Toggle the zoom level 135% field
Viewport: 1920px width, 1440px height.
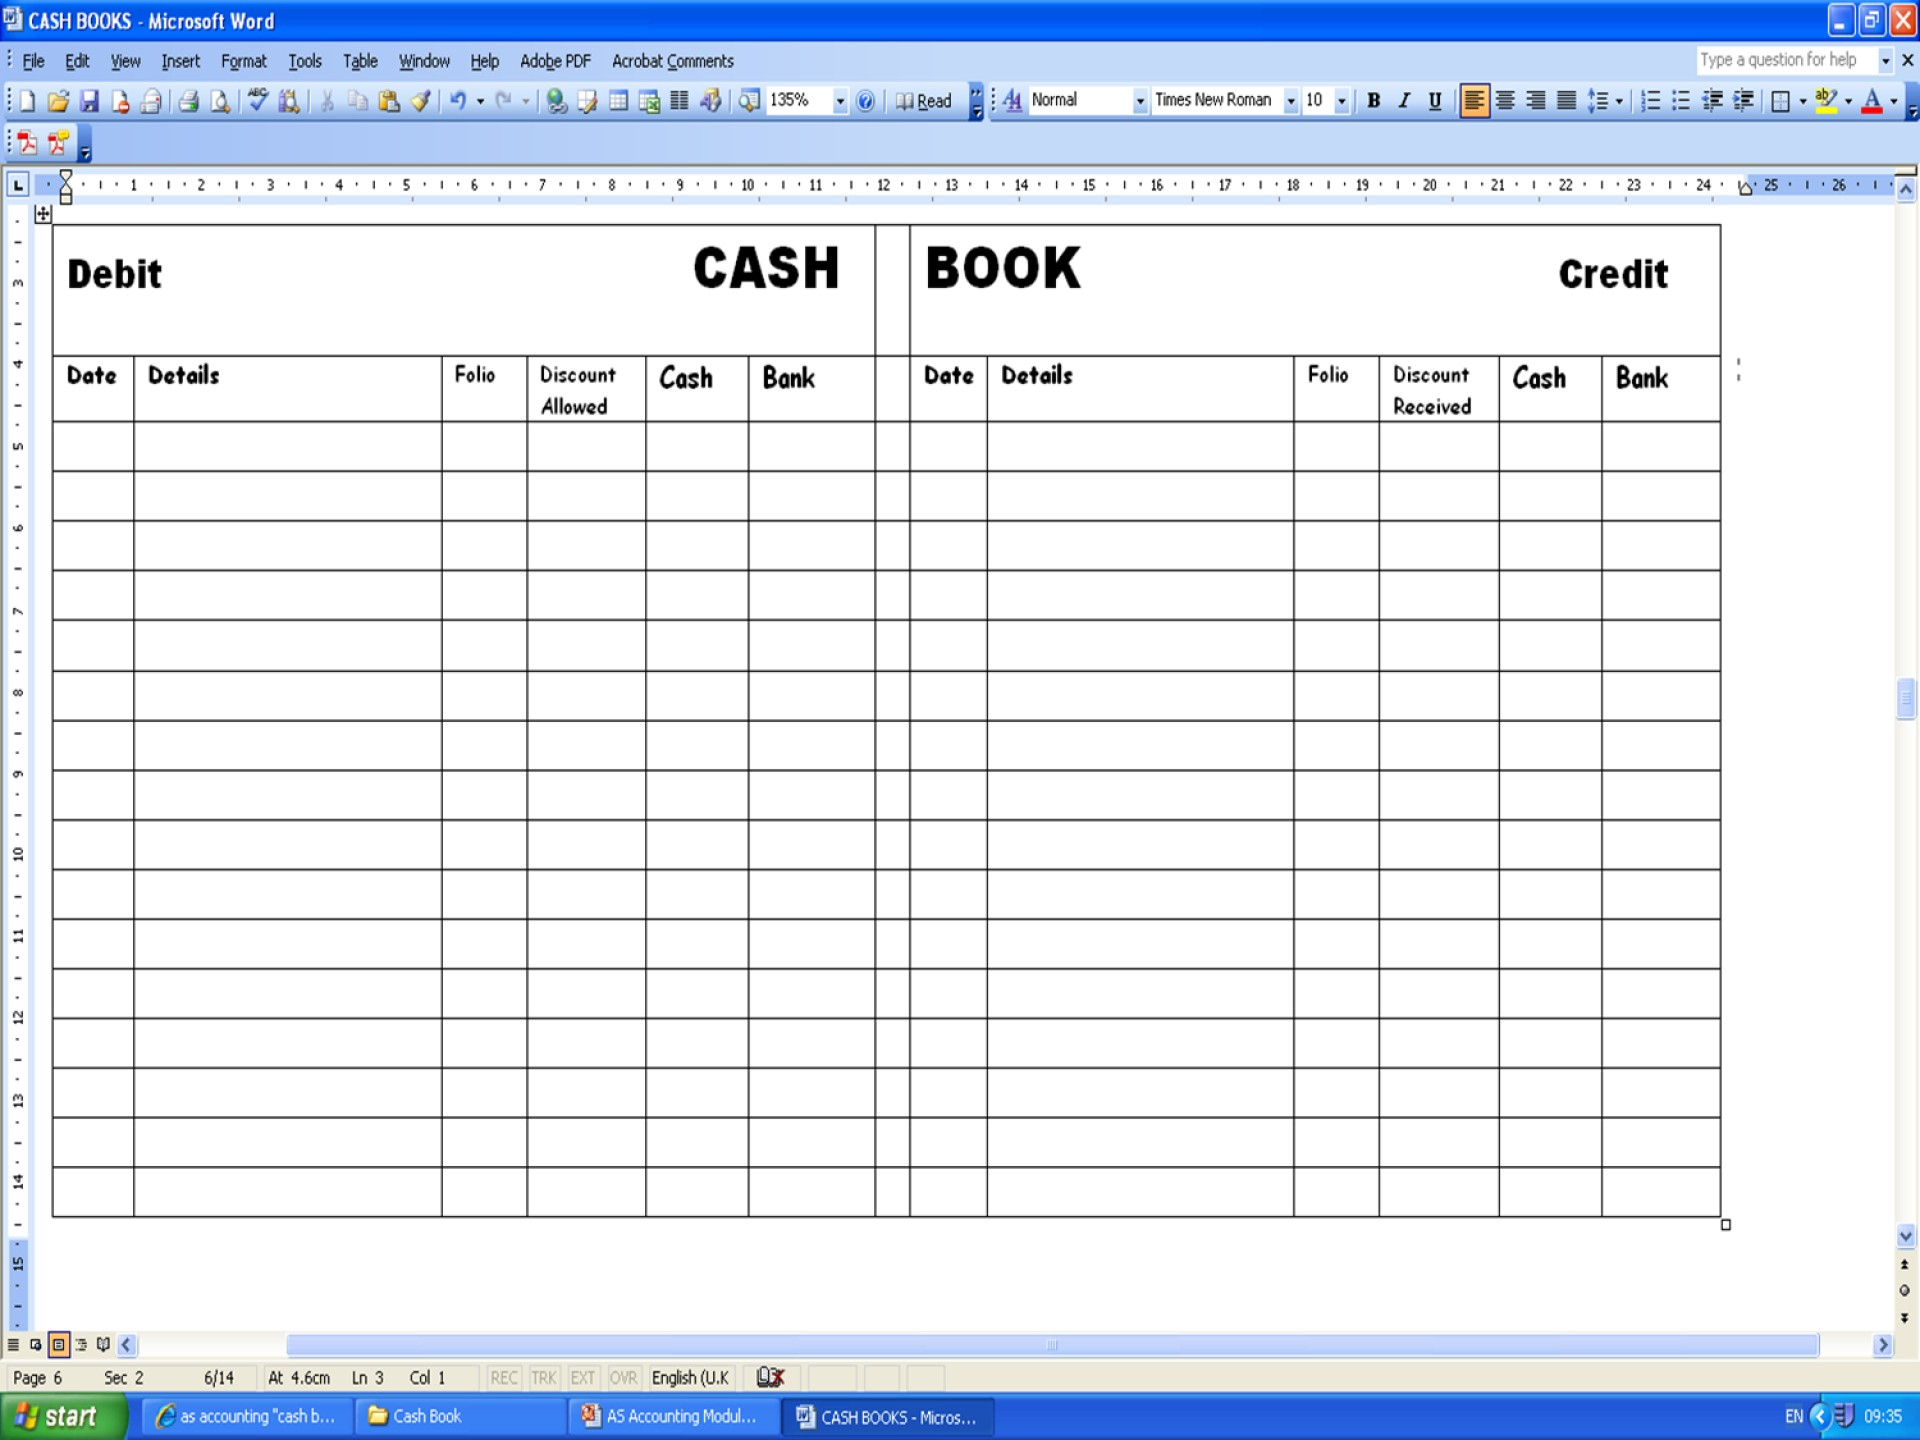pyautogui.click(x=797, y=100)
